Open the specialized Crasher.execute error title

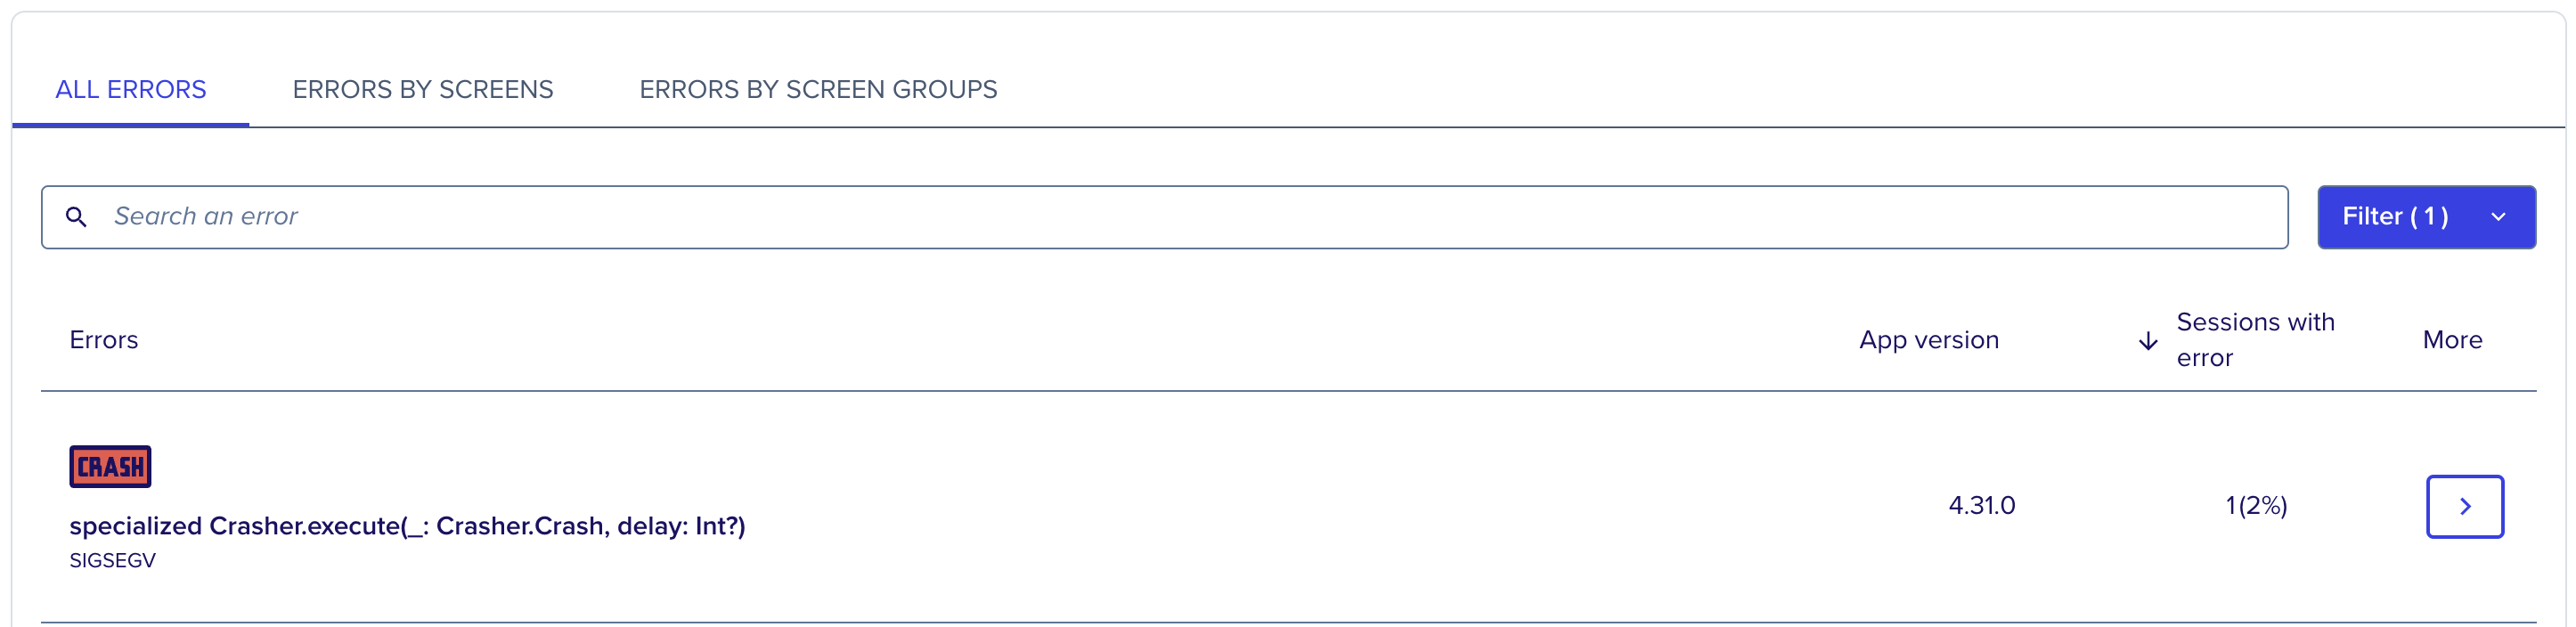(407, 526)
